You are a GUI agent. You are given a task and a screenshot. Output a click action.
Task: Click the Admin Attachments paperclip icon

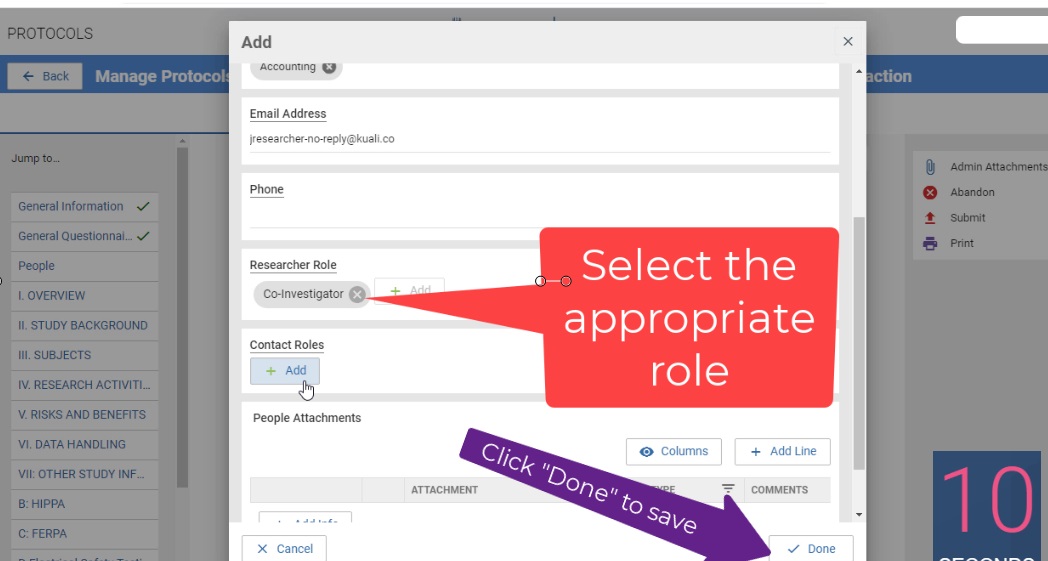pos(930,167)
